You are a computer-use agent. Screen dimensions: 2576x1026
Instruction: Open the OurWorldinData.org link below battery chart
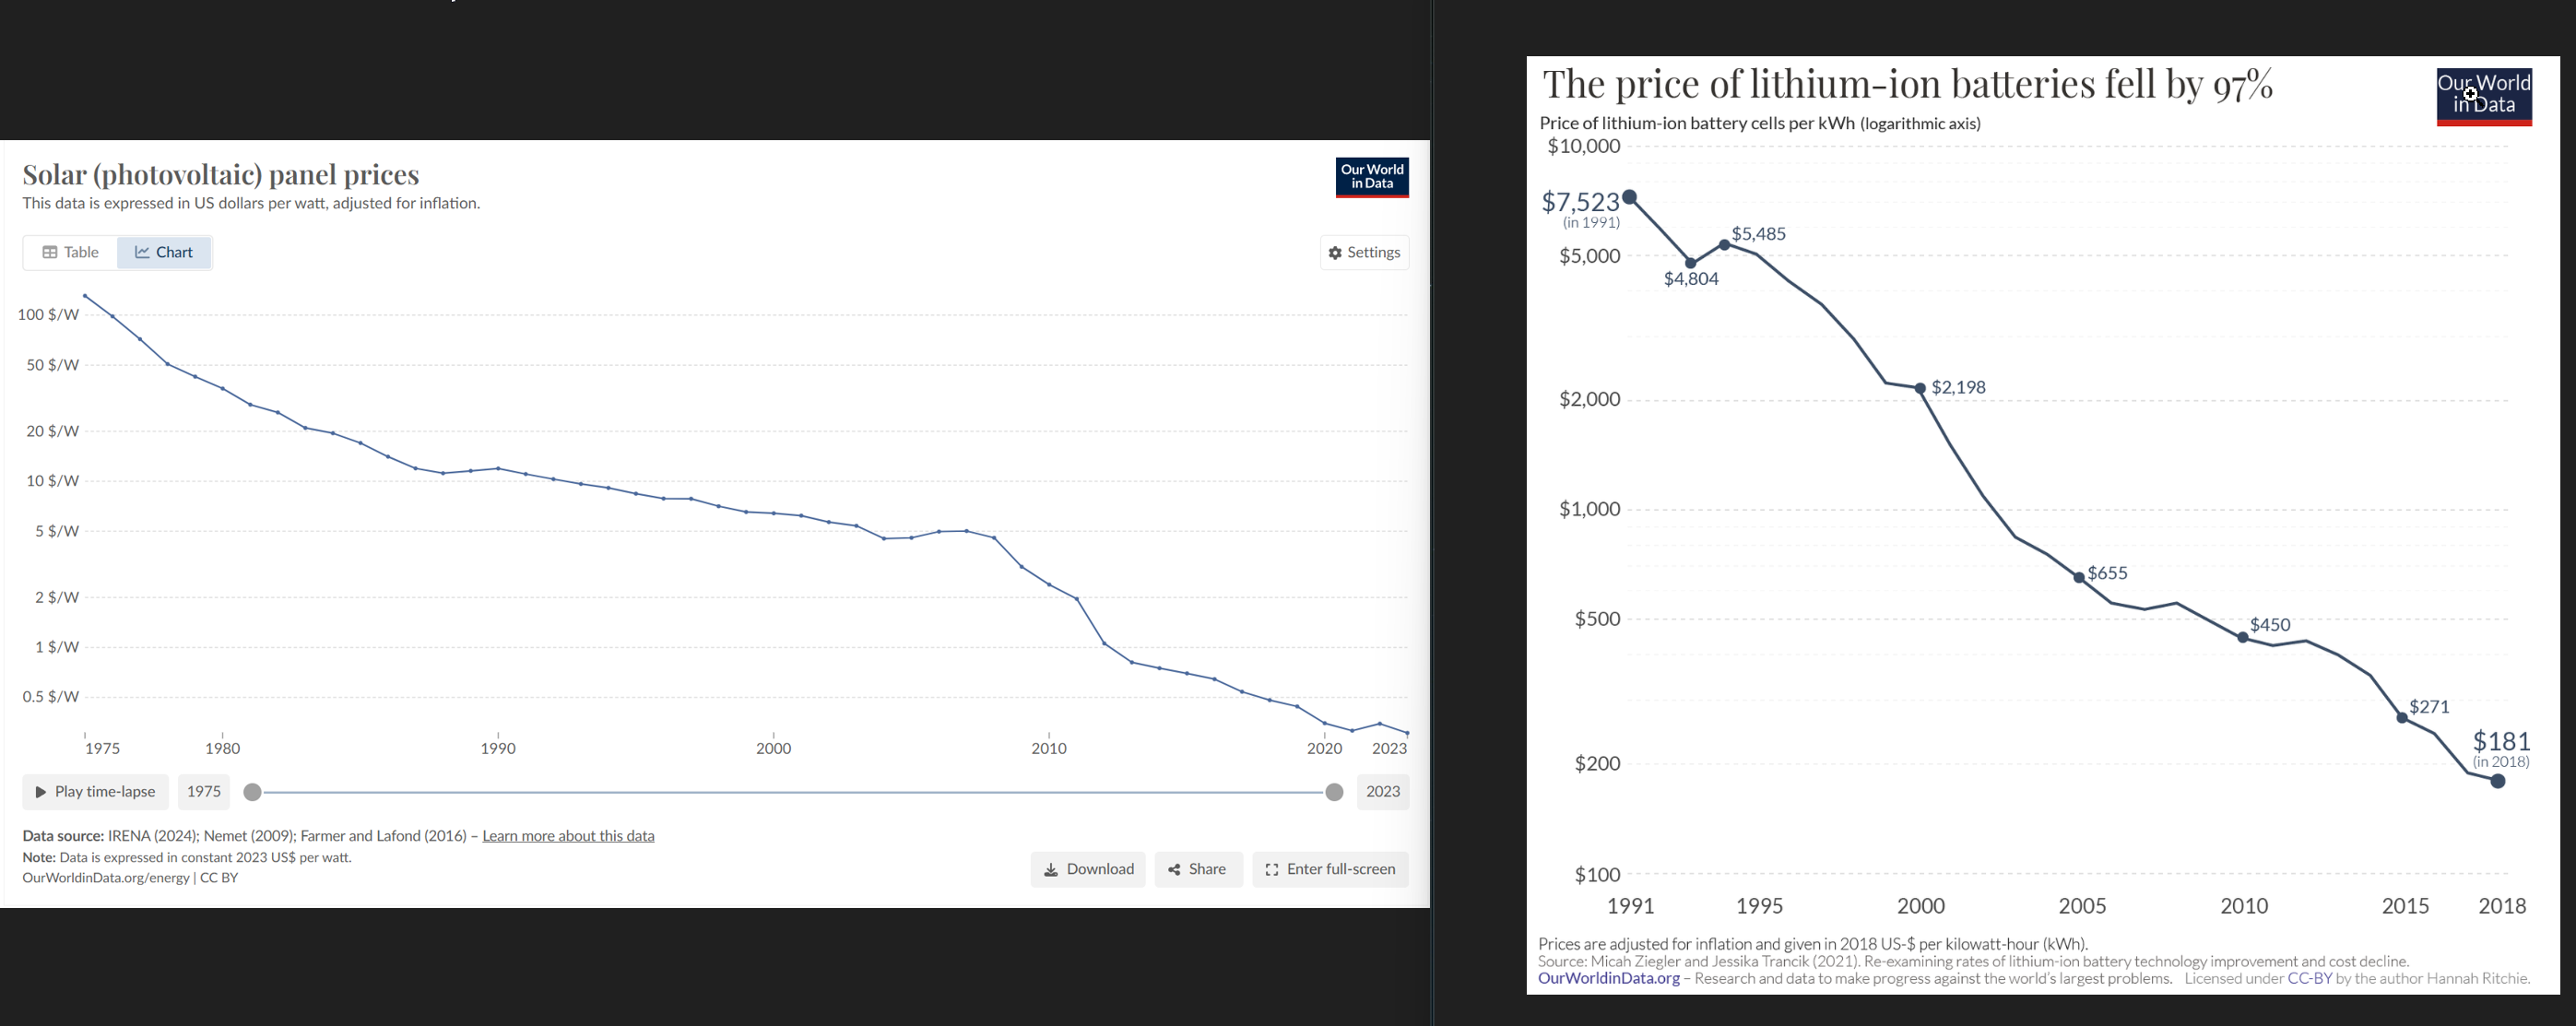[x=1608, y=978]
